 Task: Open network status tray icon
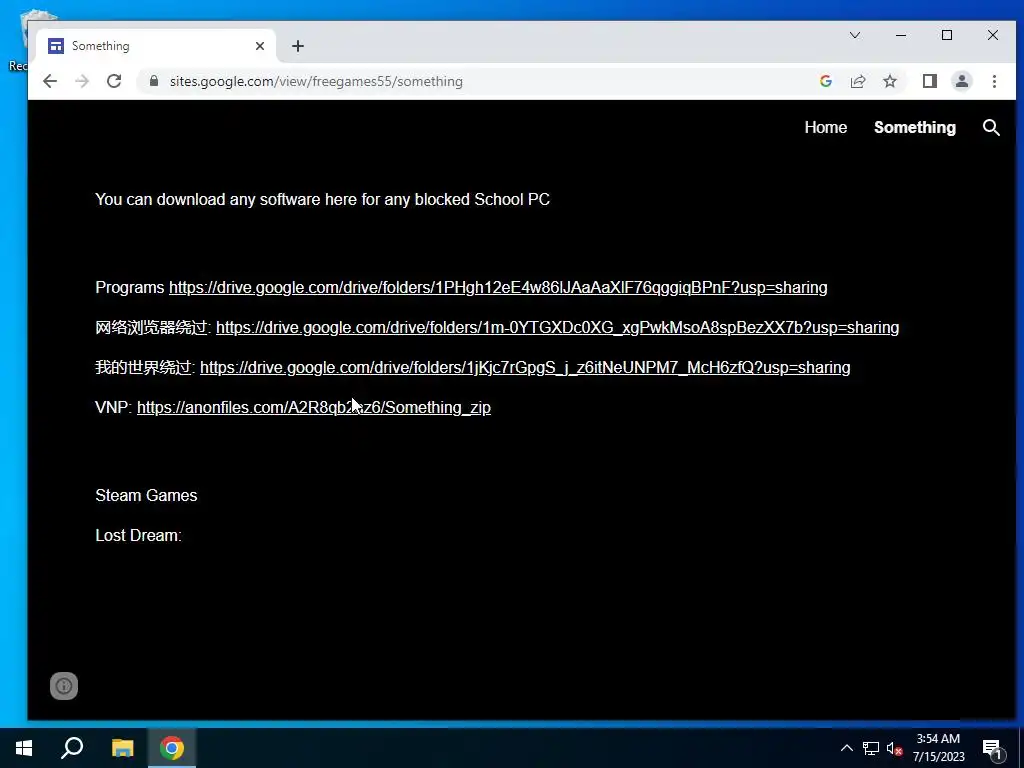click(x=871, y=748)
